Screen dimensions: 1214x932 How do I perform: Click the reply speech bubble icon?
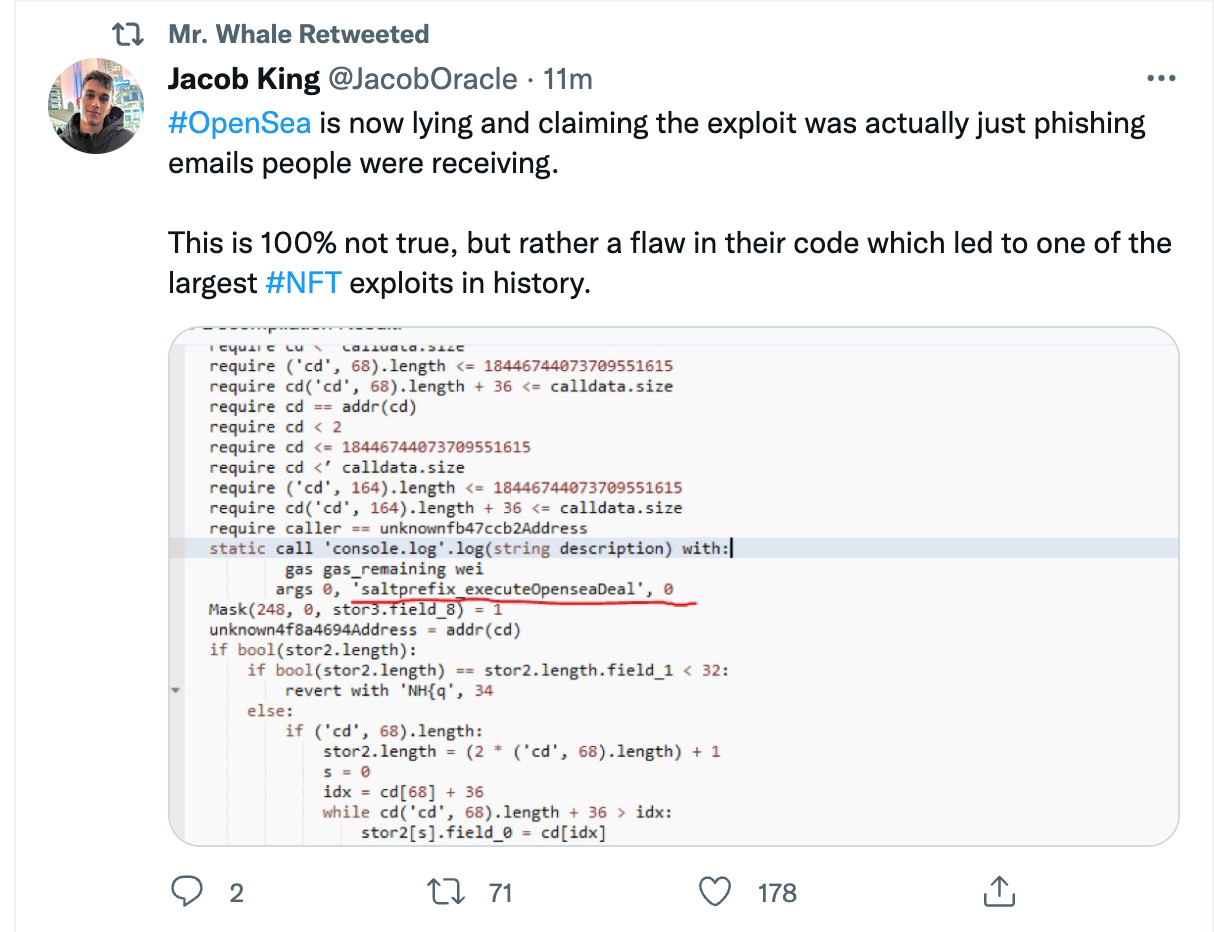187,891
